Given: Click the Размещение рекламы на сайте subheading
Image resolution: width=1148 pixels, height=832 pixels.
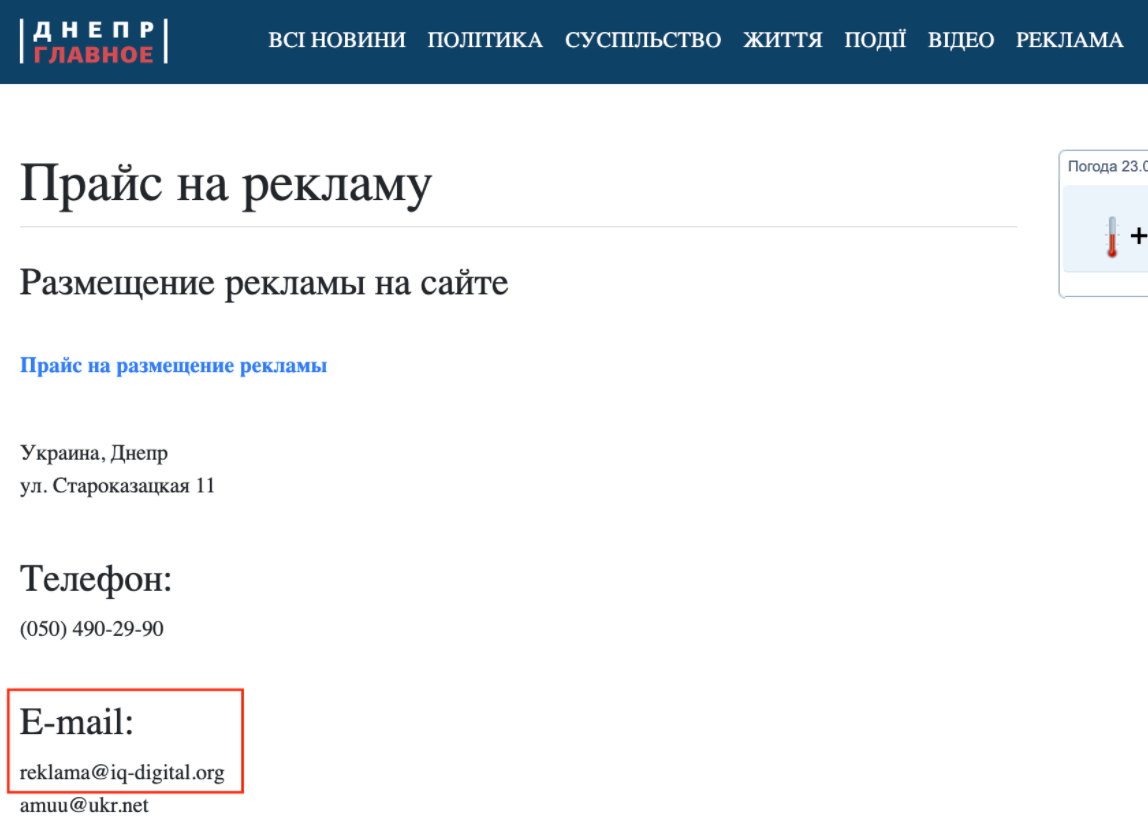Looking at the screenshot, I should (264, 283).
